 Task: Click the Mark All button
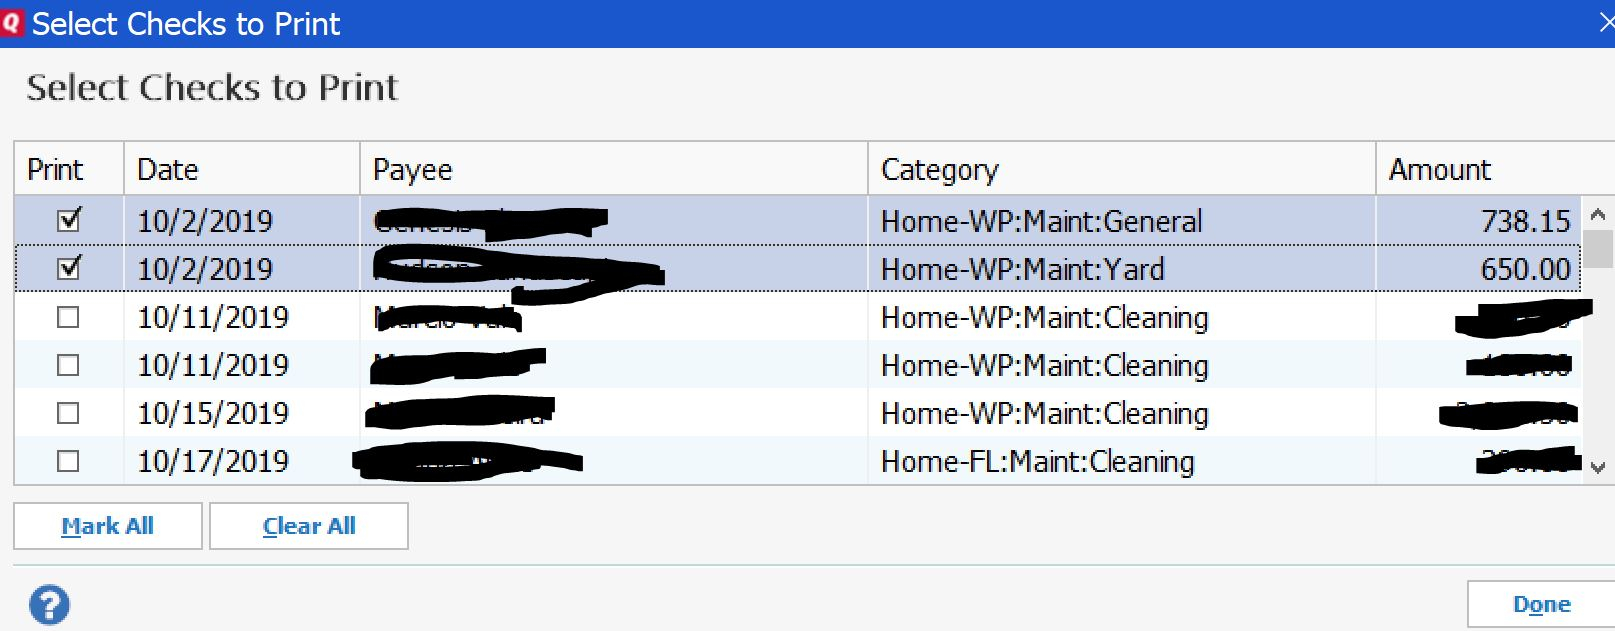(108, 526)
